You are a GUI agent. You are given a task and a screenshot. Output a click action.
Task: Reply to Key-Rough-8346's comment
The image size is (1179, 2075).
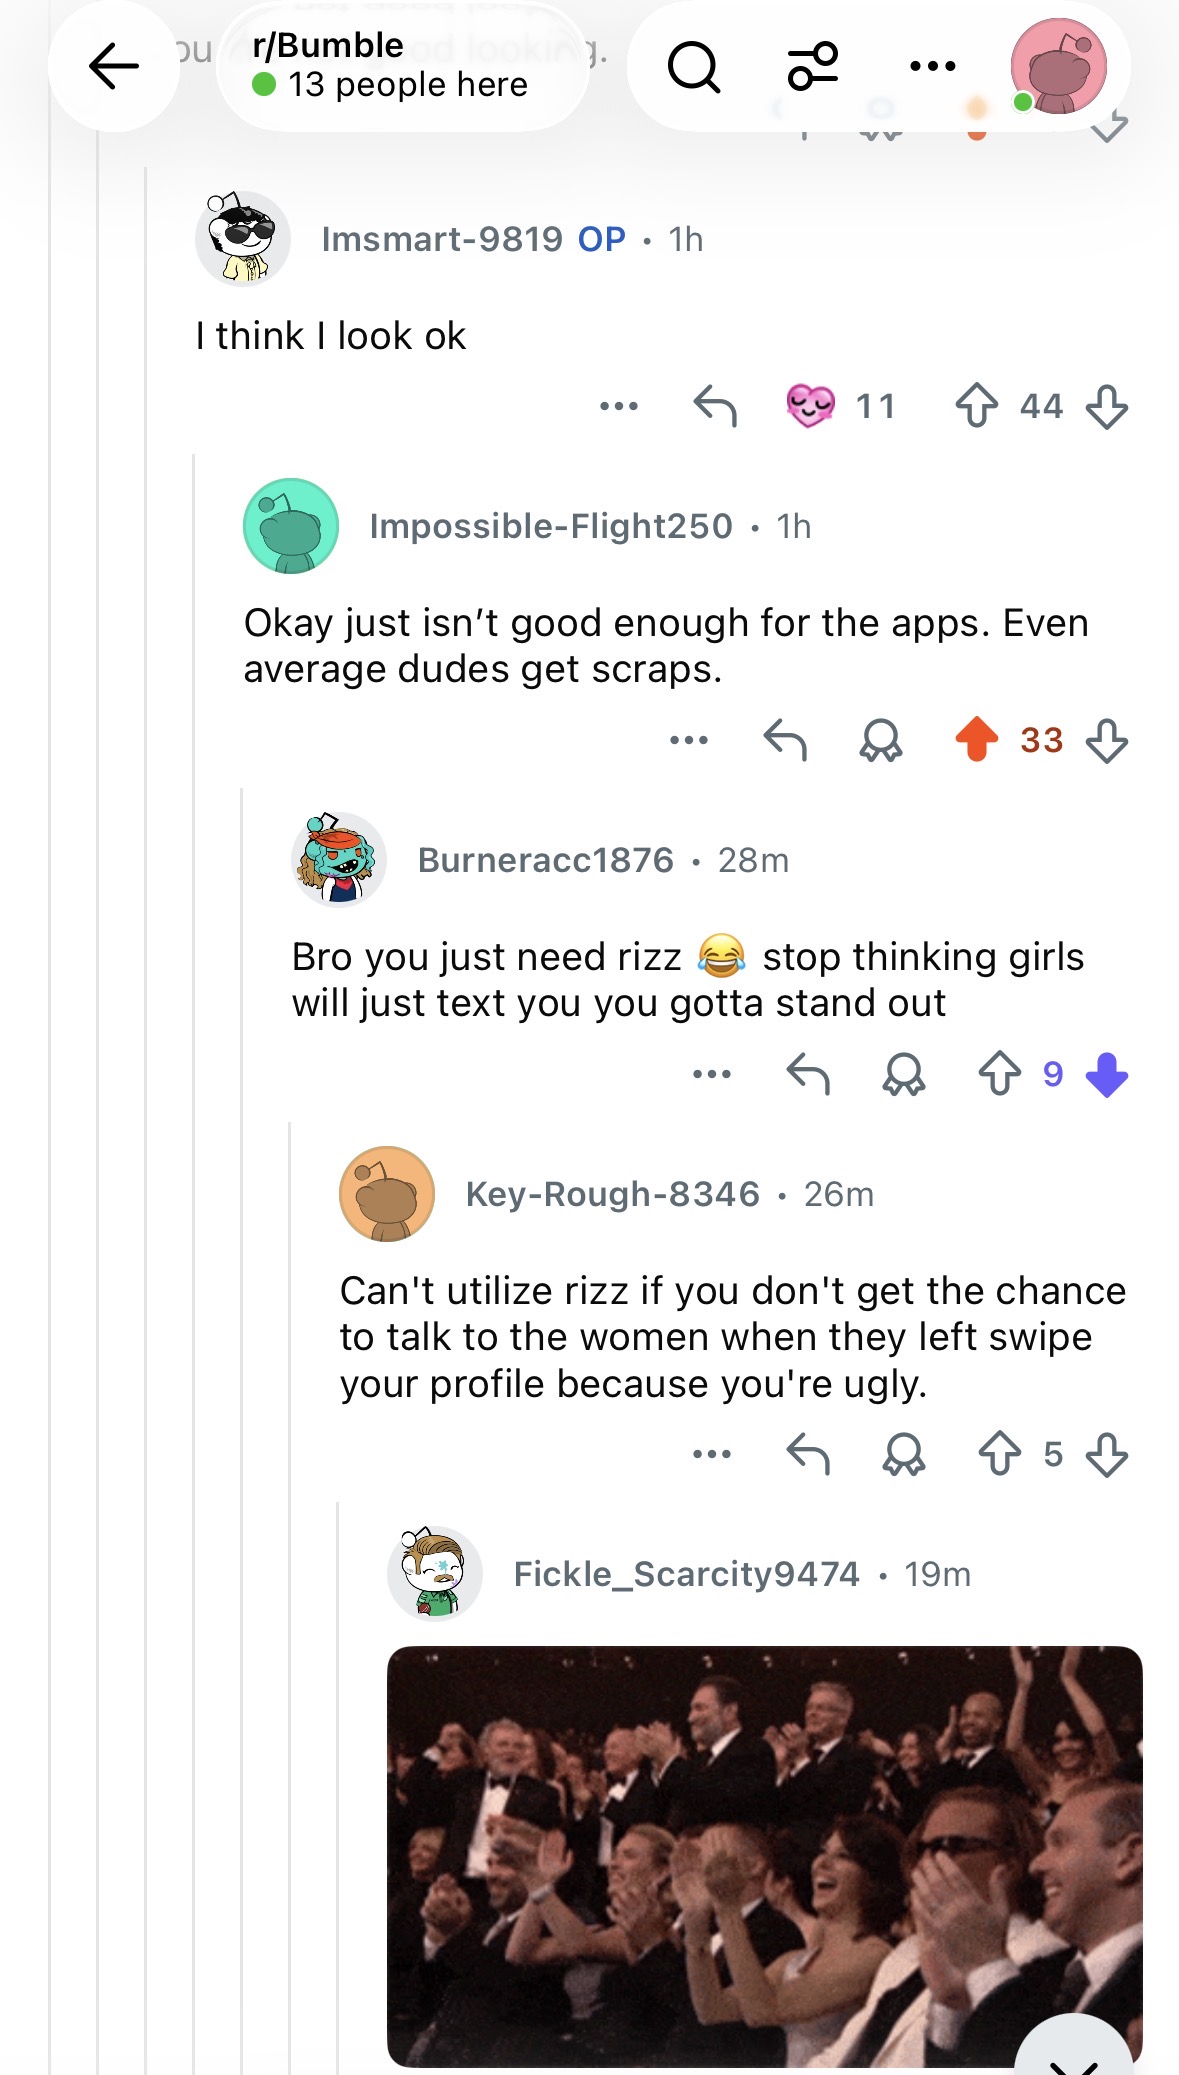[x=808, y=1454]
